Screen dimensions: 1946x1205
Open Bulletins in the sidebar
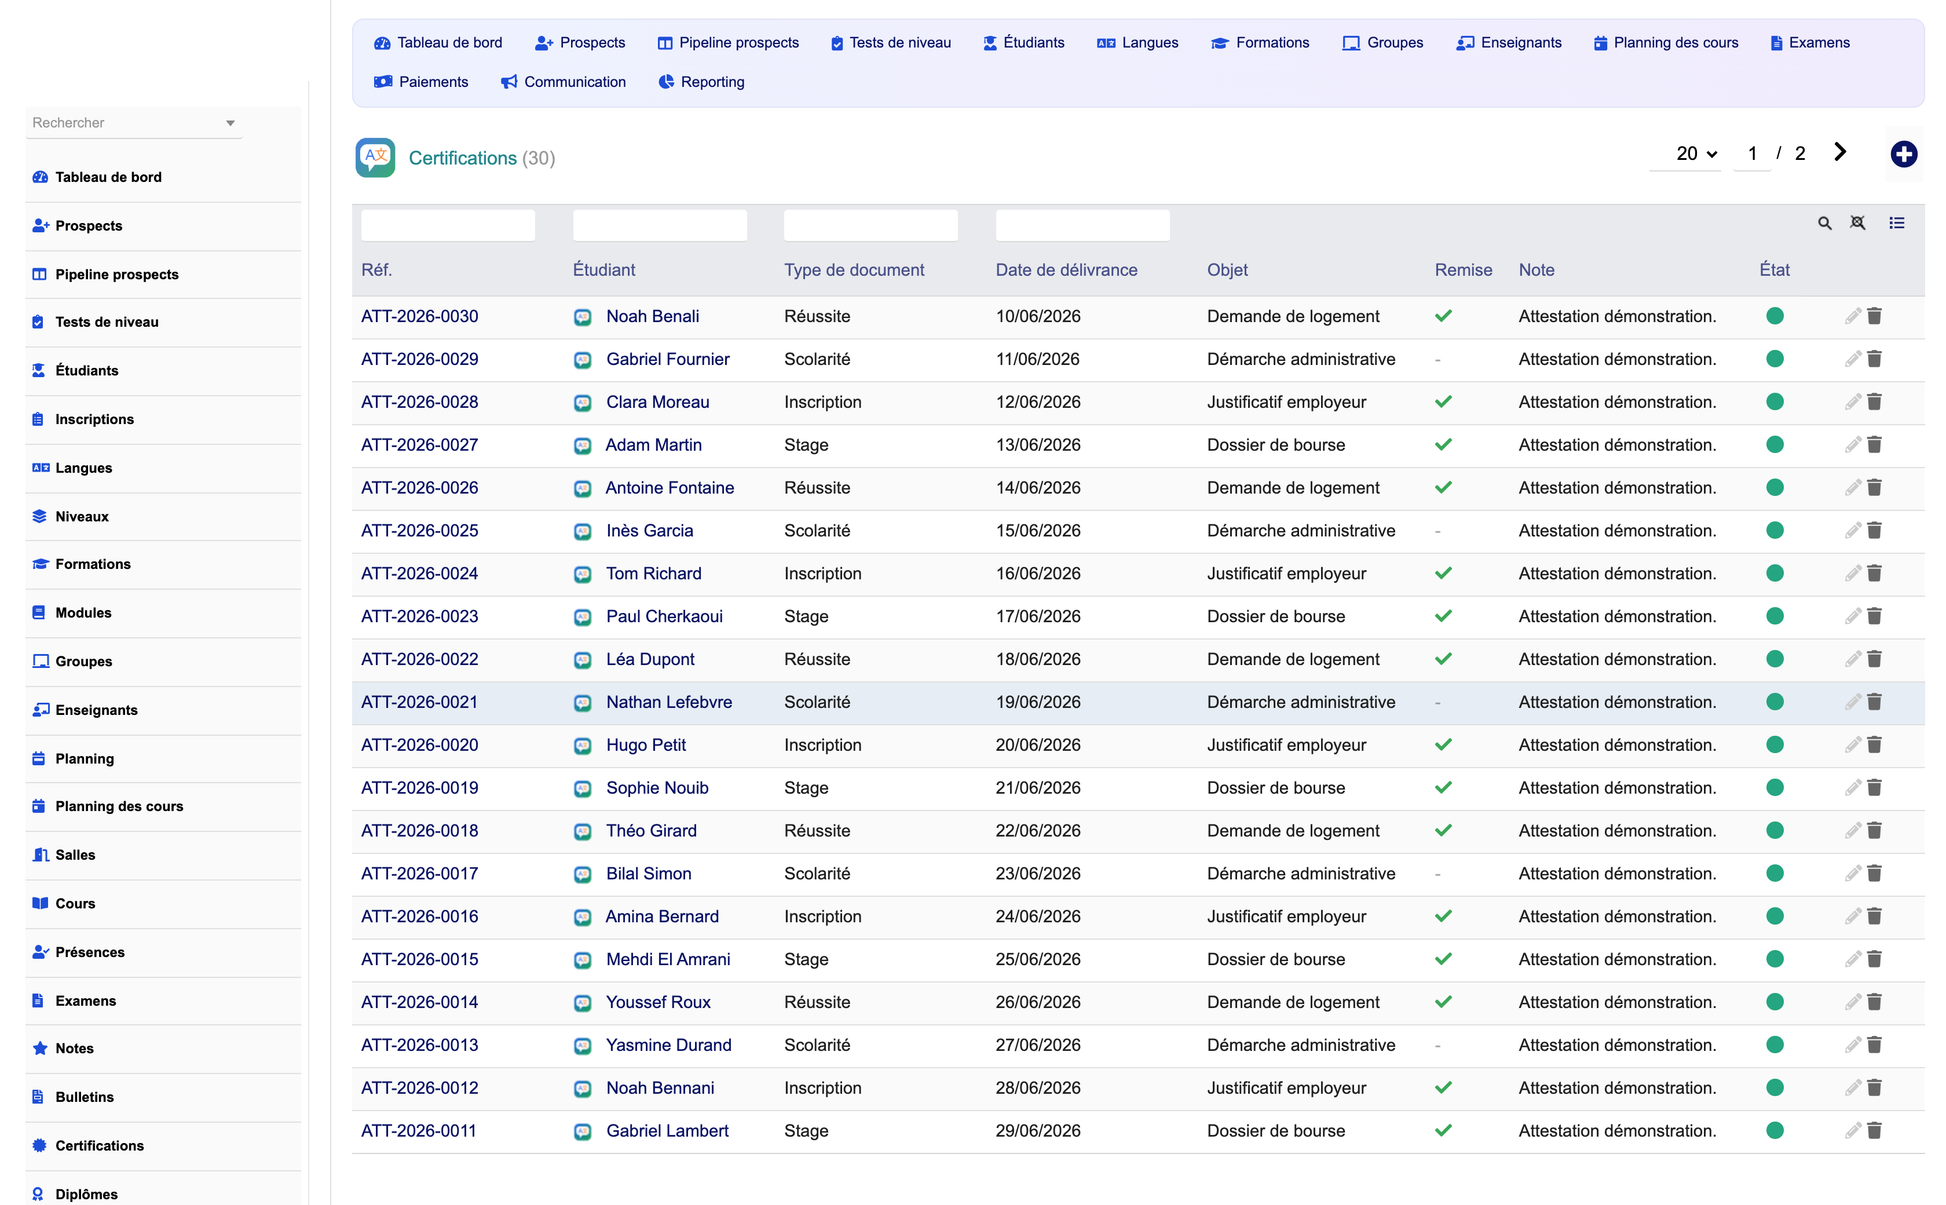(x=163, y=1097)
